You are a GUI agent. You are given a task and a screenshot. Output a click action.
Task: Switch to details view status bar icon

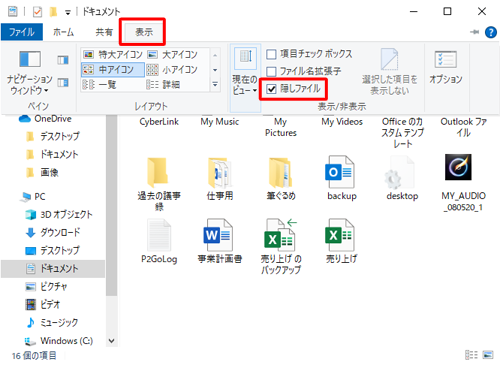coord(471,355)
